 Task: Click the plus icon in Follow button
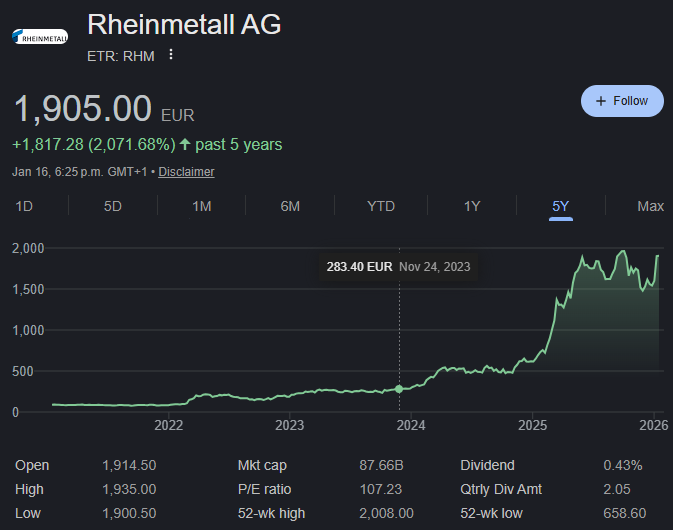click(x=601, y=101)
